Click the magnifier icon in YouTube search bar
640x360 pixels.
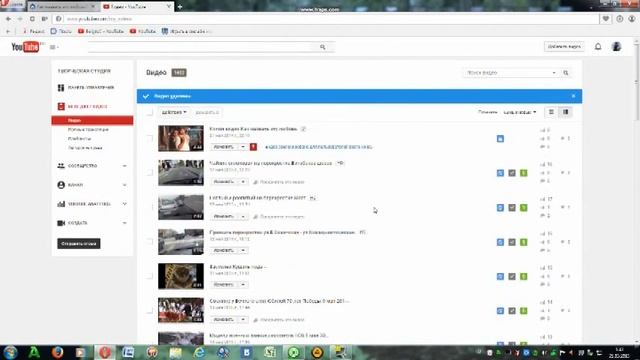322,47
